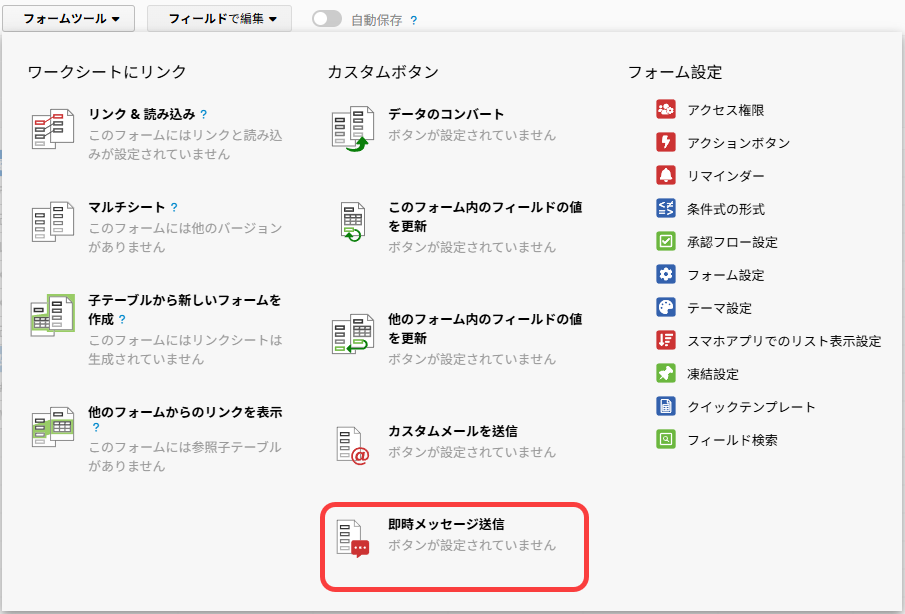
Task: Click text このフォームには参照子テーブルがありません
Action: (x=185, y=456)
